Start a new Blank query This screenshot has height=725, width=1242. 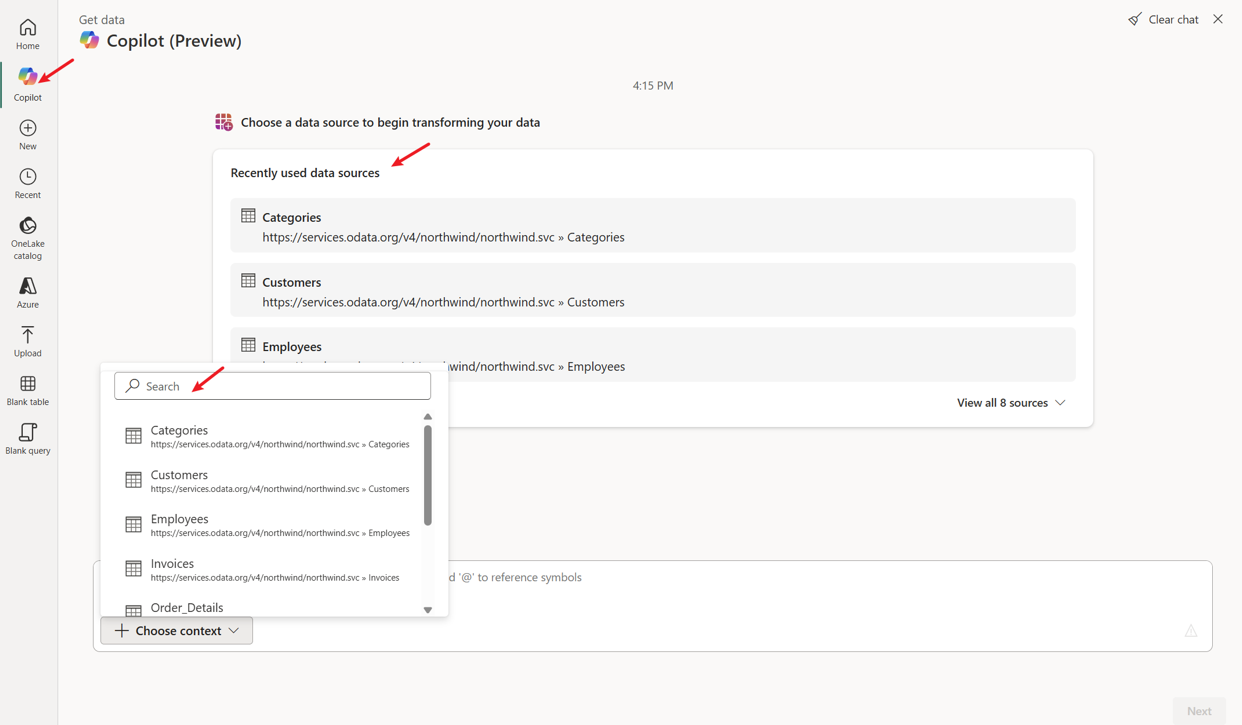(27, 434)
